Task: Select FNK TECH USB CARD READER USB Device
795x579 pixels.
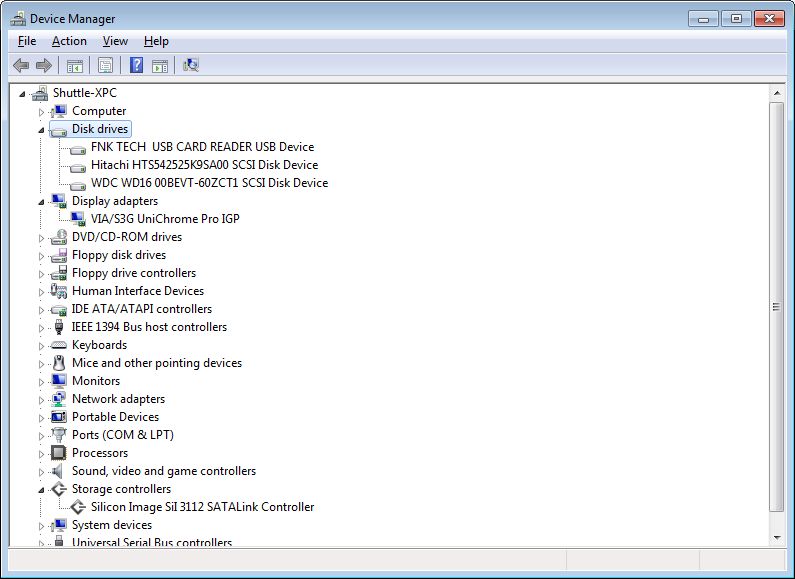Action: [202, 147]
